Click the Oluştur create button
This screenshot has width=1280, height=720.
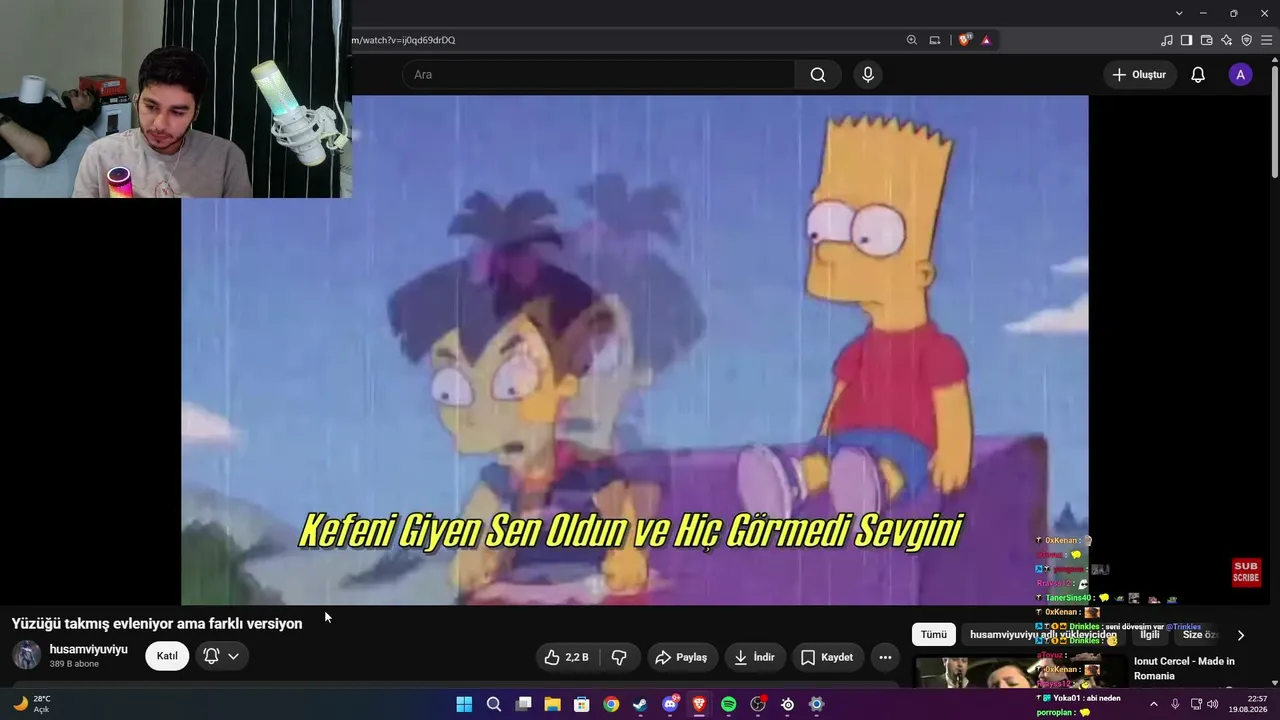(x=1139, y=75)
